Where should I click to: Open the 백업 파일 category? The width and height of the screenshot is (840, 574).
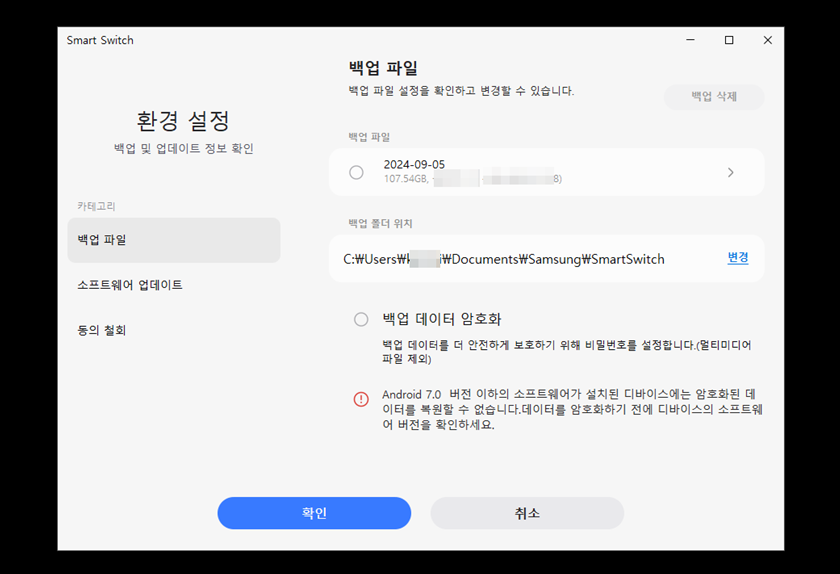(x=174, y=240)
